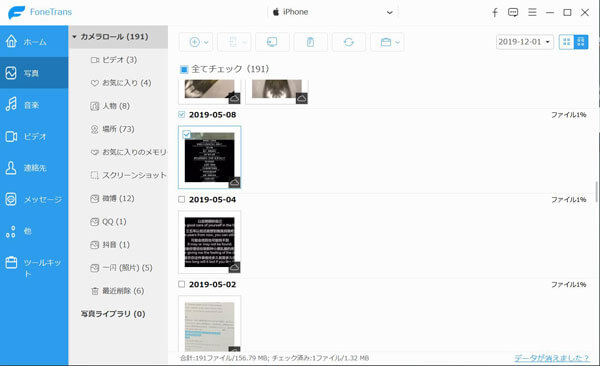Click ファイル1% label for 2019-05-08
The height and width of the screenshot is (366, 600).
(569, 115)
